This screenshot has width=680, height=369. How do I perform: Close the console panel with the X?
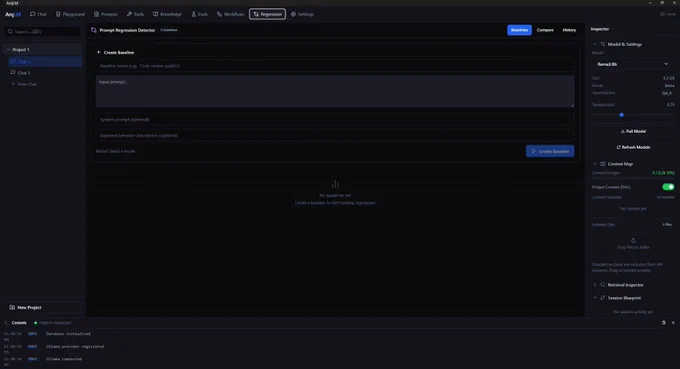tap(673, 323)
